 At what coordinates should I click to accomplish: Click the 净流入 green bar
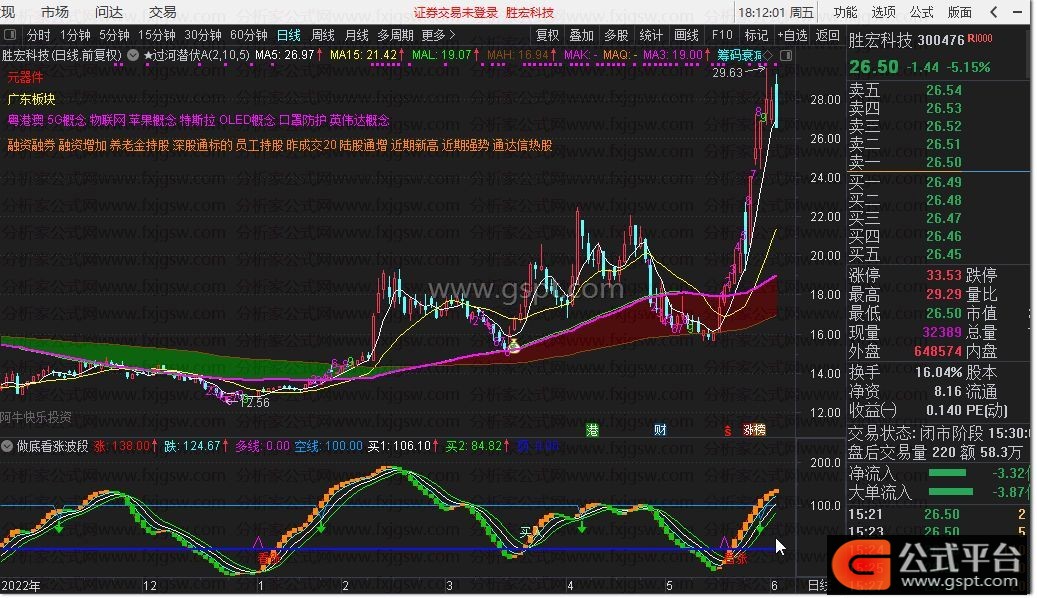[x=947, y=473]
